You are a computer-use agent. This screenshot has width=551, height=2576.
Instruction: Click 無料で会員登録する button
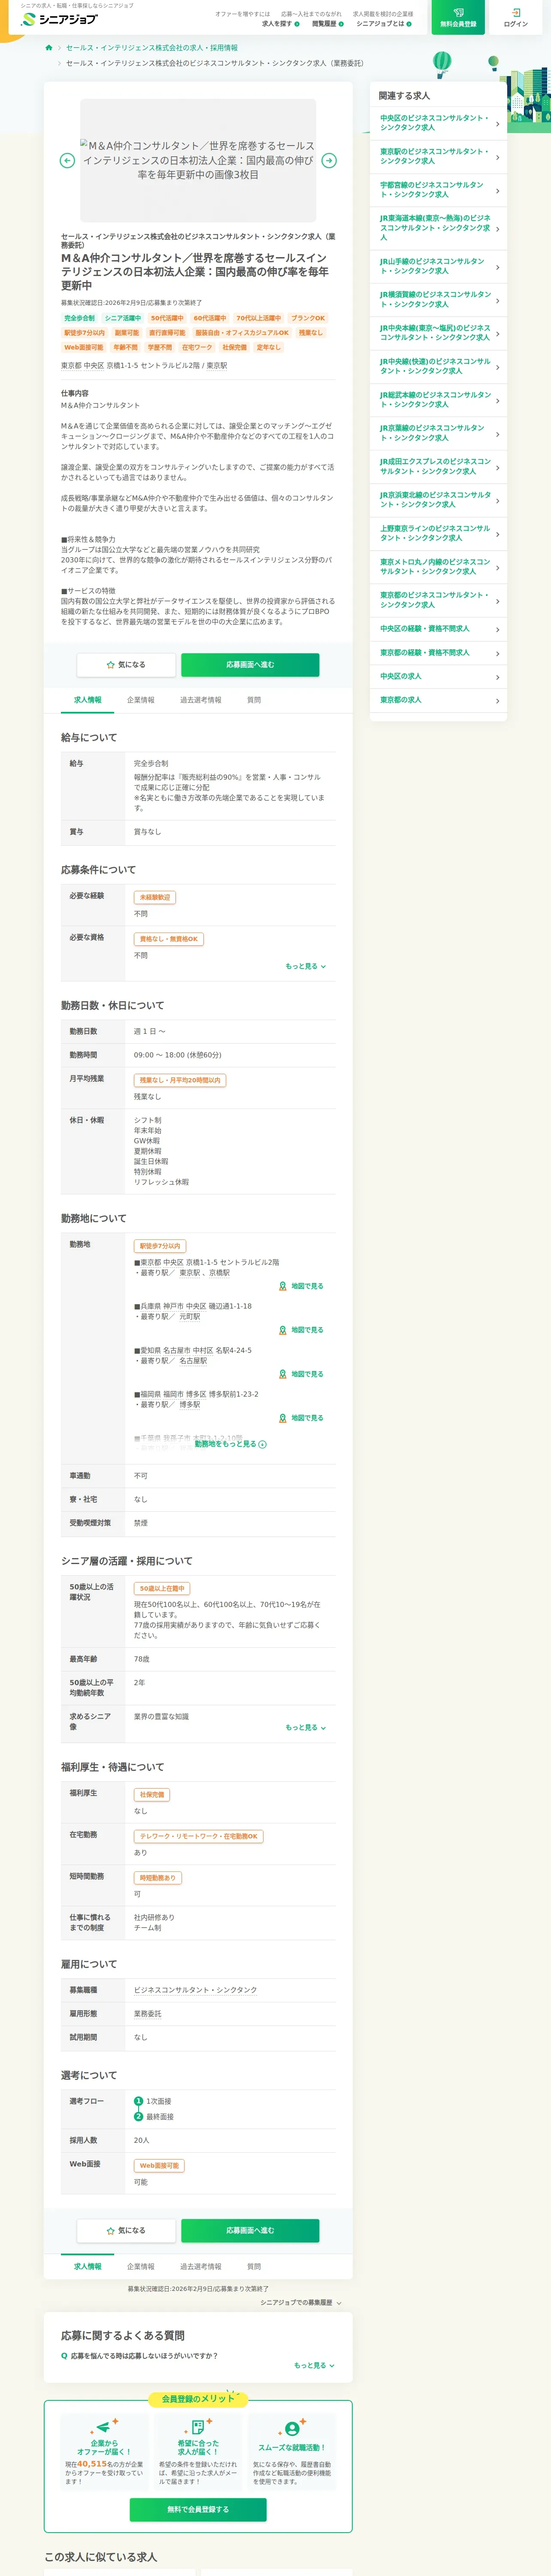pos(198,2509)
